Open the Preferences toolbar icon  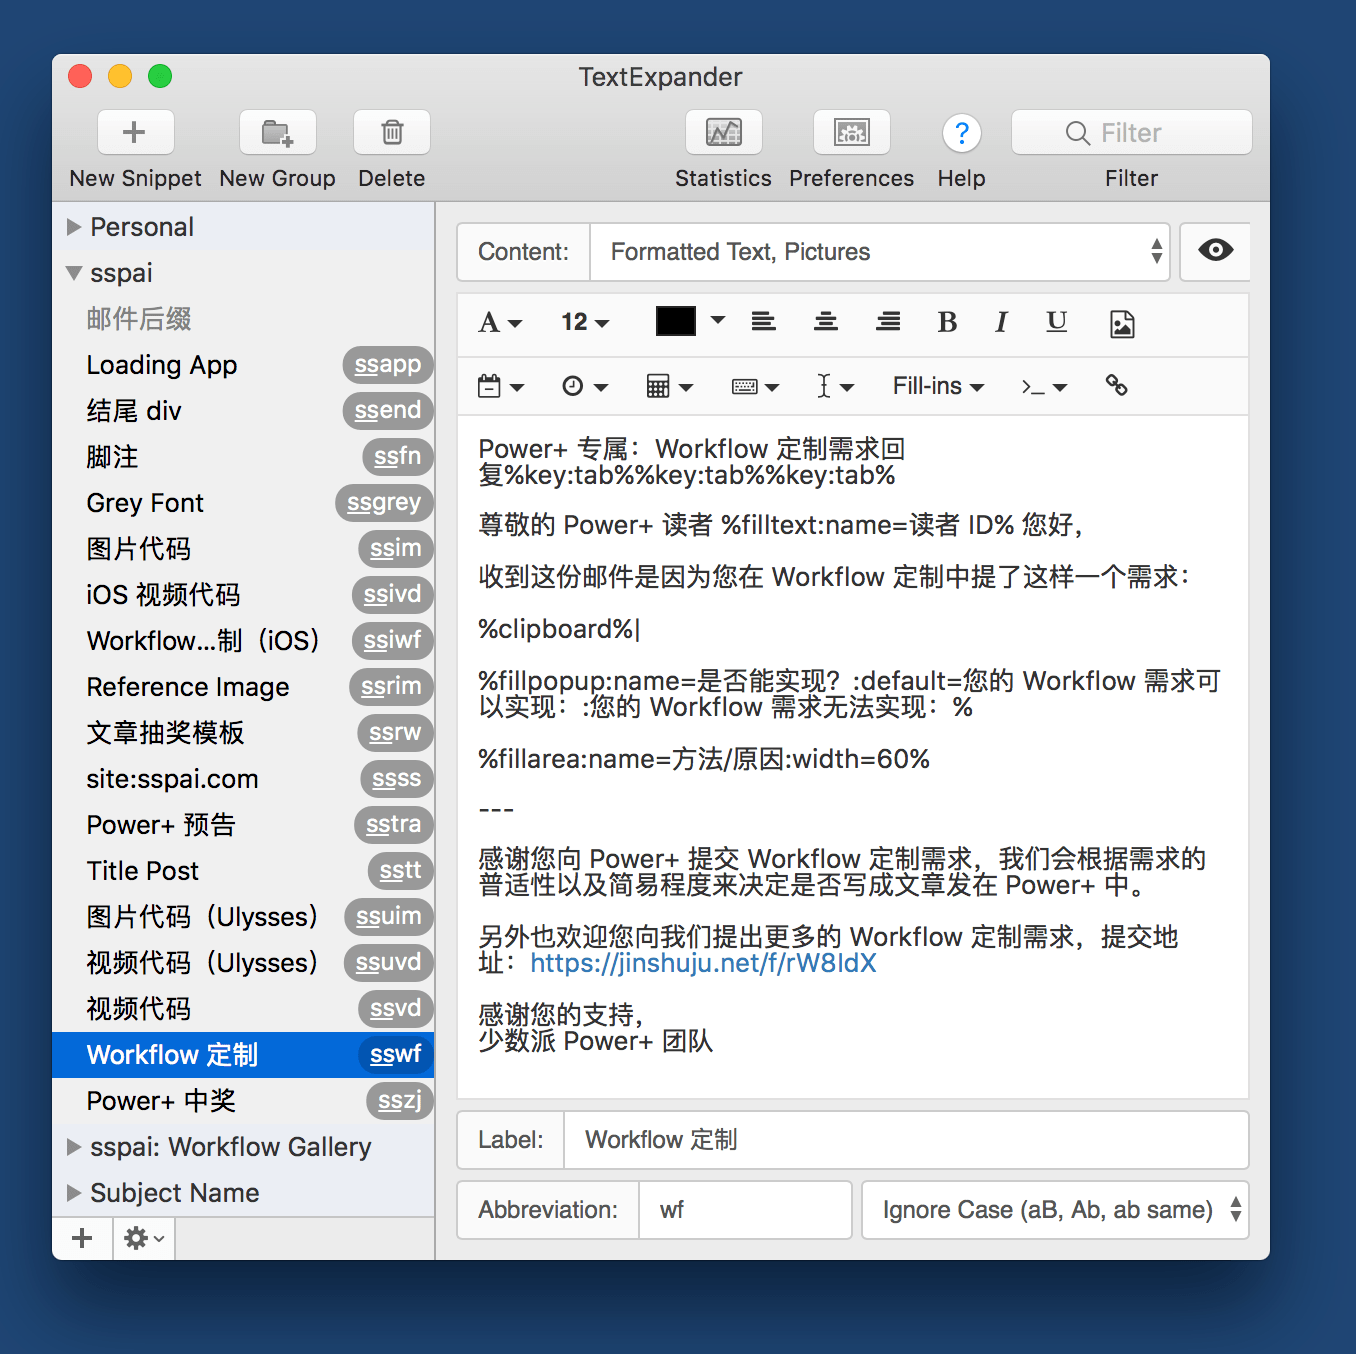pyautogui.click(x=851, y=133)
